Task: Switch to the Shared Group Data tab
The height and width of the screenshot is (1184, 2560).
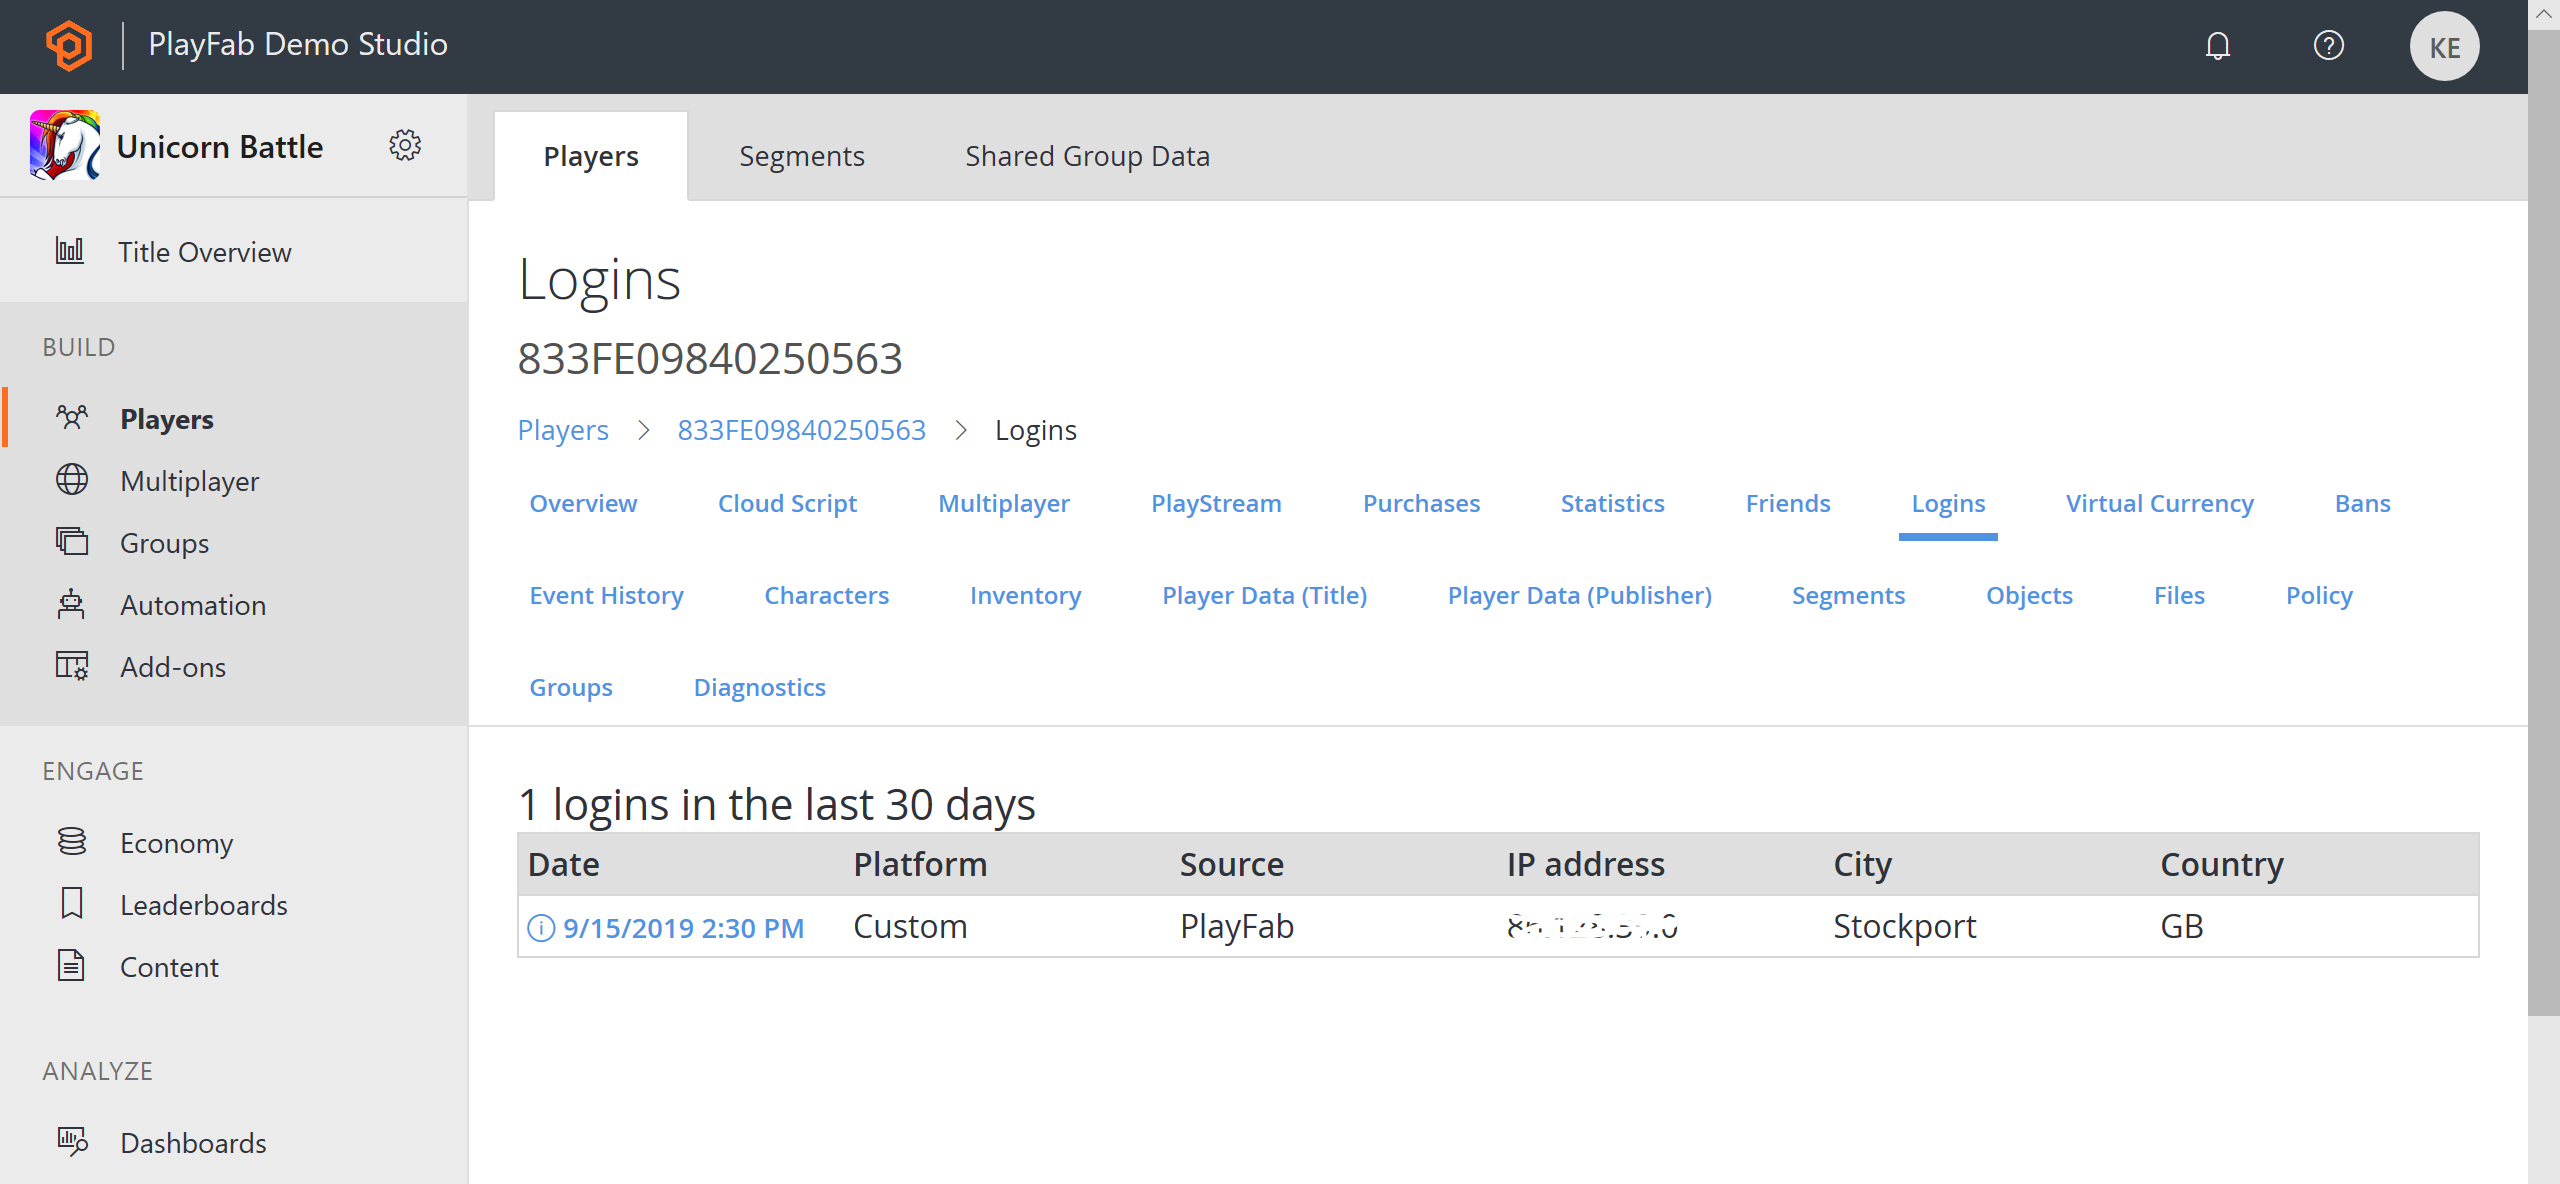Action: point(1086,155)
